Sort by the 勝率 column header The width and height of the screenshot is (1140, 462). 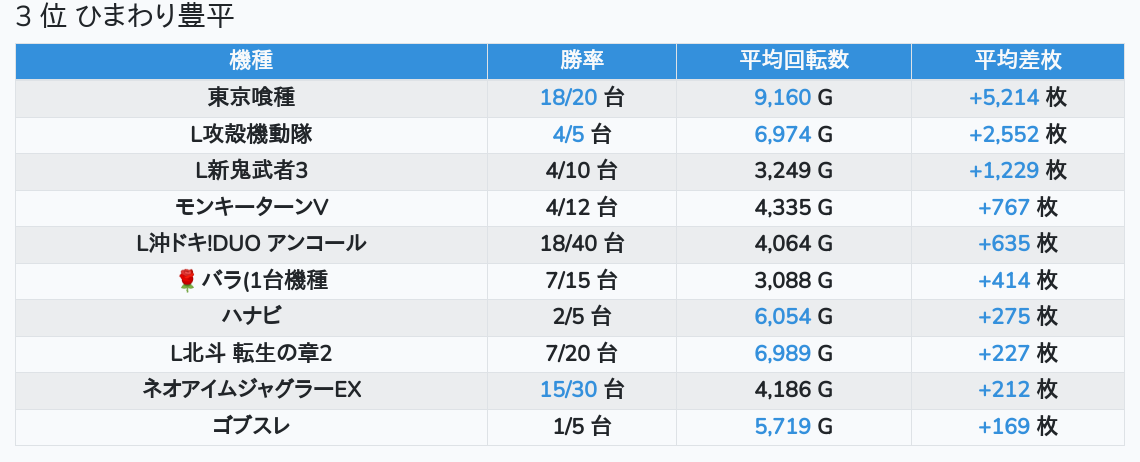click(x=582, y=60)
